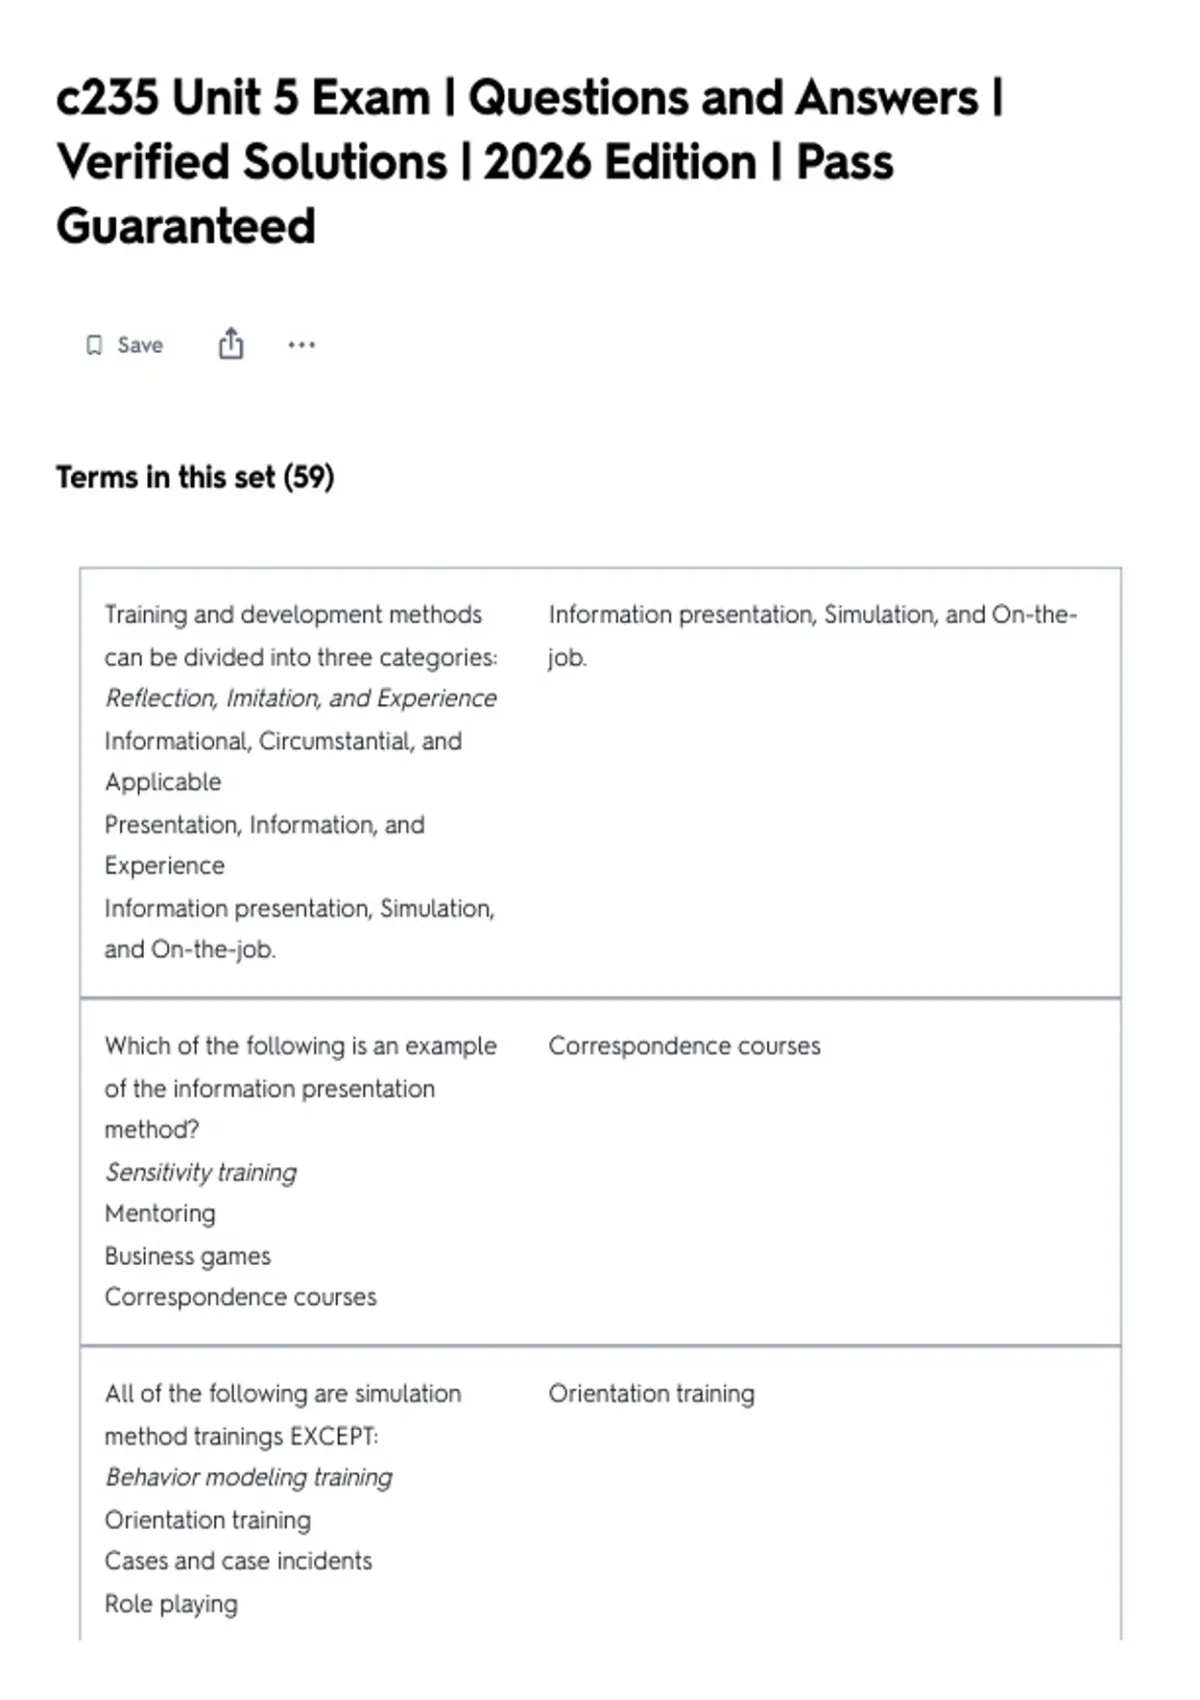Select the training and development methods question
This screenshot has width=1200, height=1700.
300,635
